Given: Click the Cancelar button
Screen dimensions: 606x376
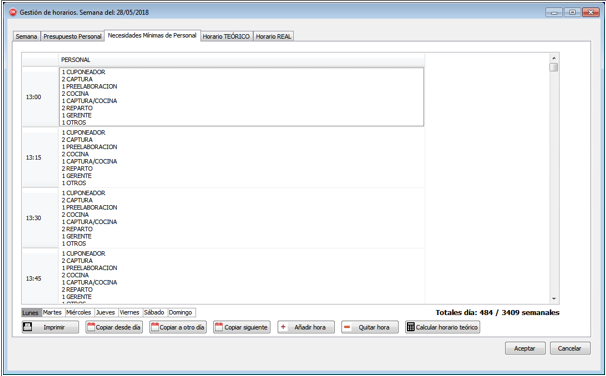Looking at the screenshot, I should click(569, 348).
